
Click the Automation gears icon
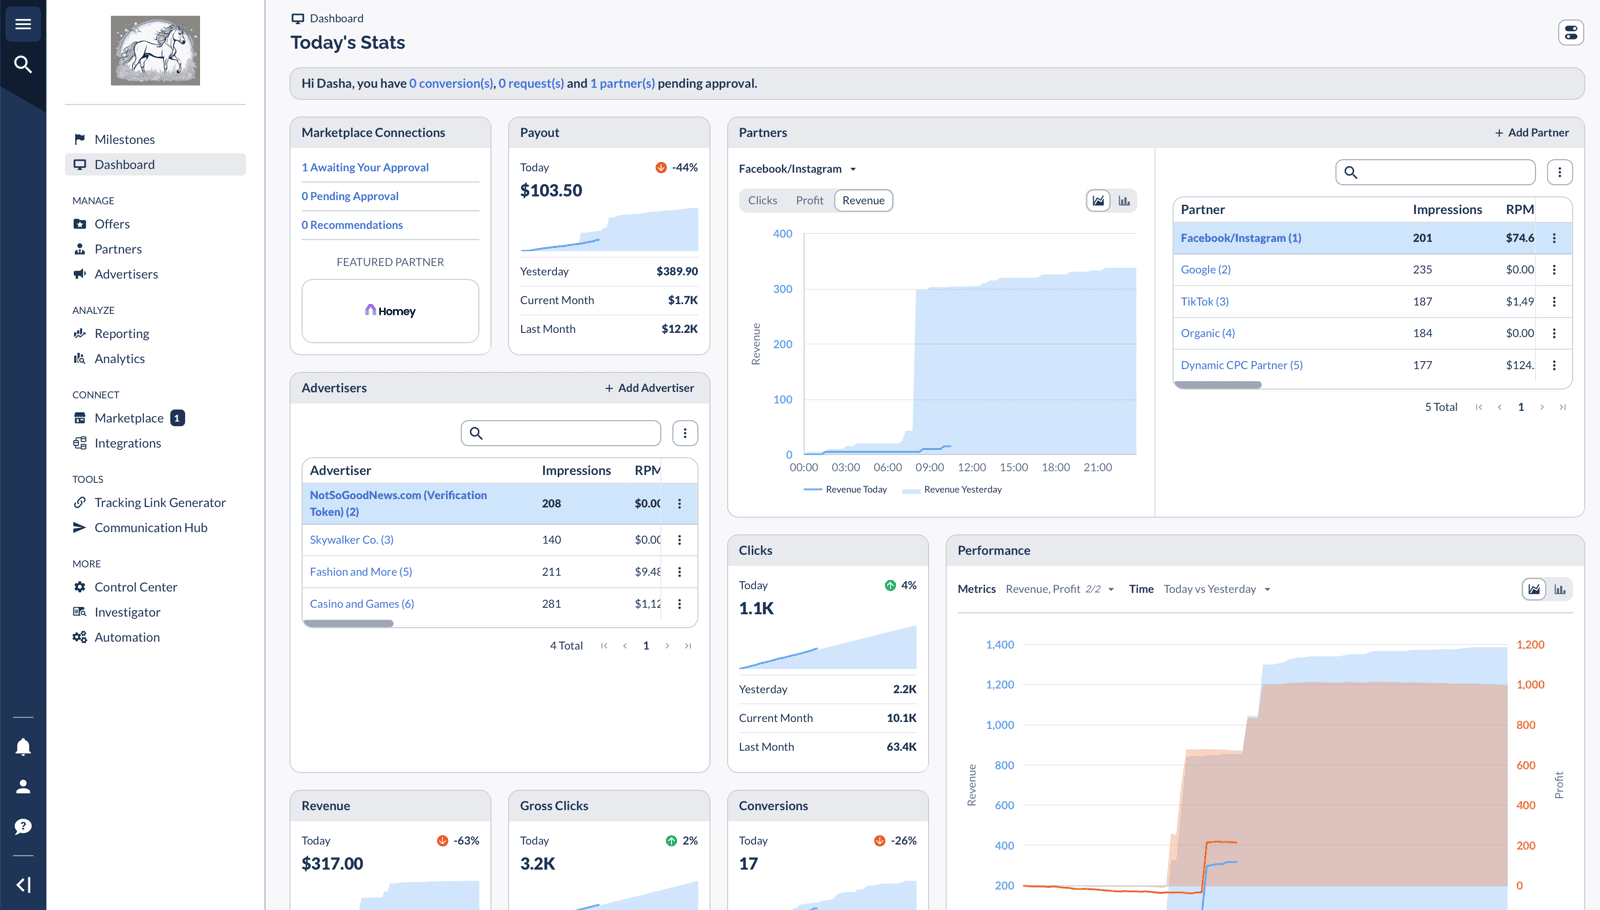coord(80,637)
